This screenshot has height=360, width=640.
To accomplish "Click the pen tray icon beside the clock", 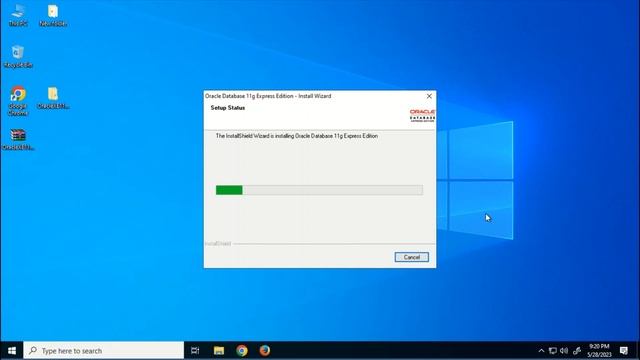I will [577, 351].
